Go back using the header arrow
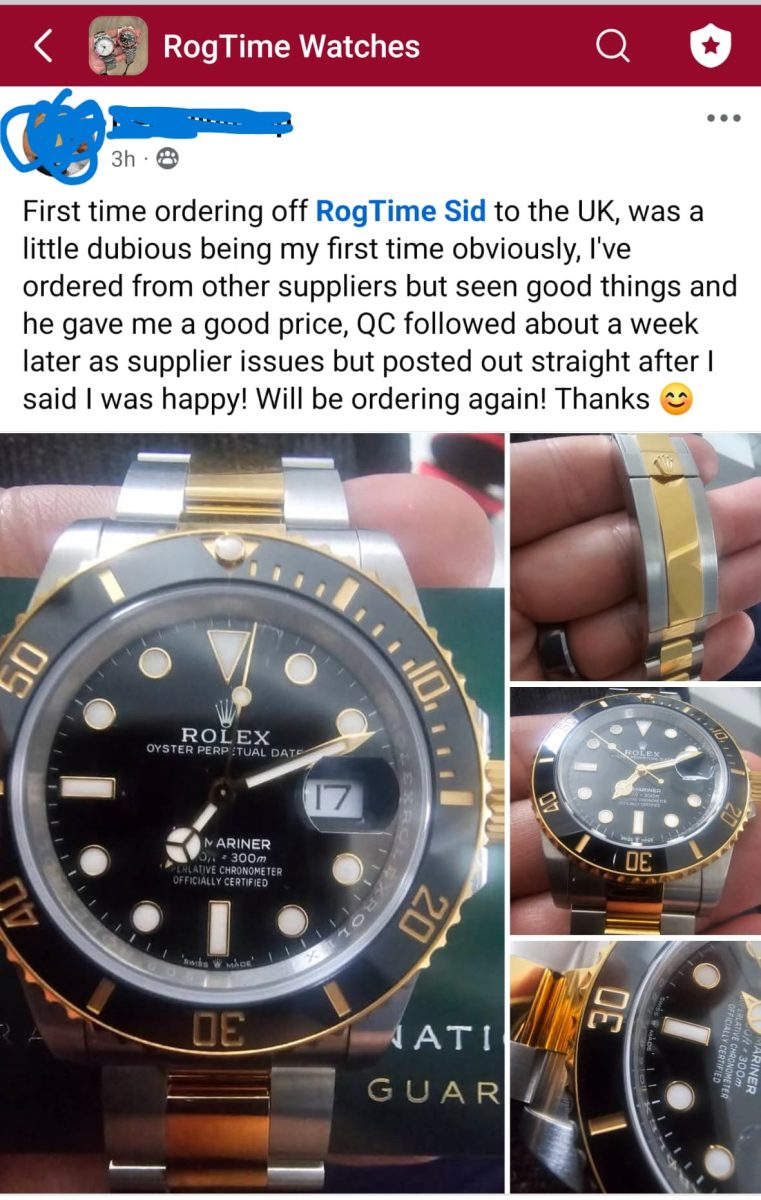Image resolution: width=761 pixels, height=1200 pixels. point(43,45)
